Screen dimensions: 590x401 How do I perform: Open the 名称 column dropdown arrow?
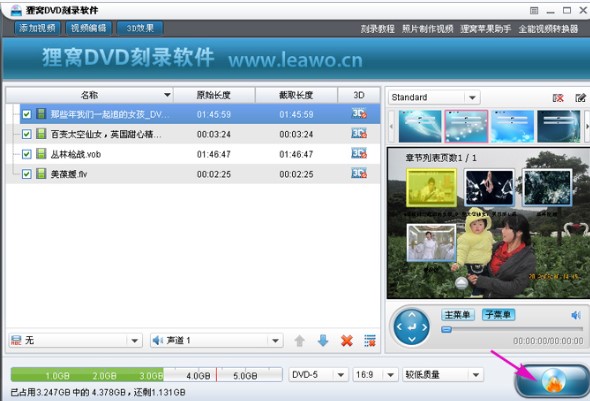[x=167, y=95]
